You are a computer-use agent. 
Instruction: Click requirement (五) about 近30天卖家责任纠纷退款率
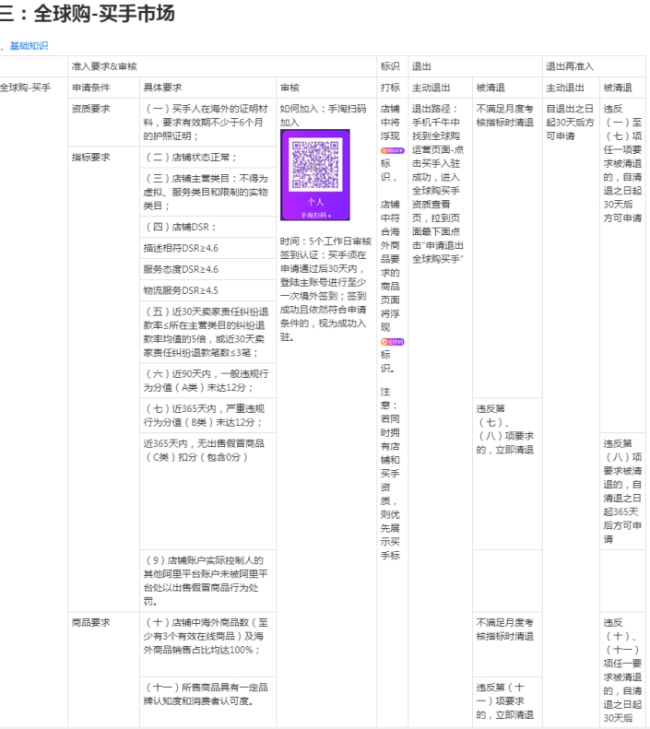[206, 332]
